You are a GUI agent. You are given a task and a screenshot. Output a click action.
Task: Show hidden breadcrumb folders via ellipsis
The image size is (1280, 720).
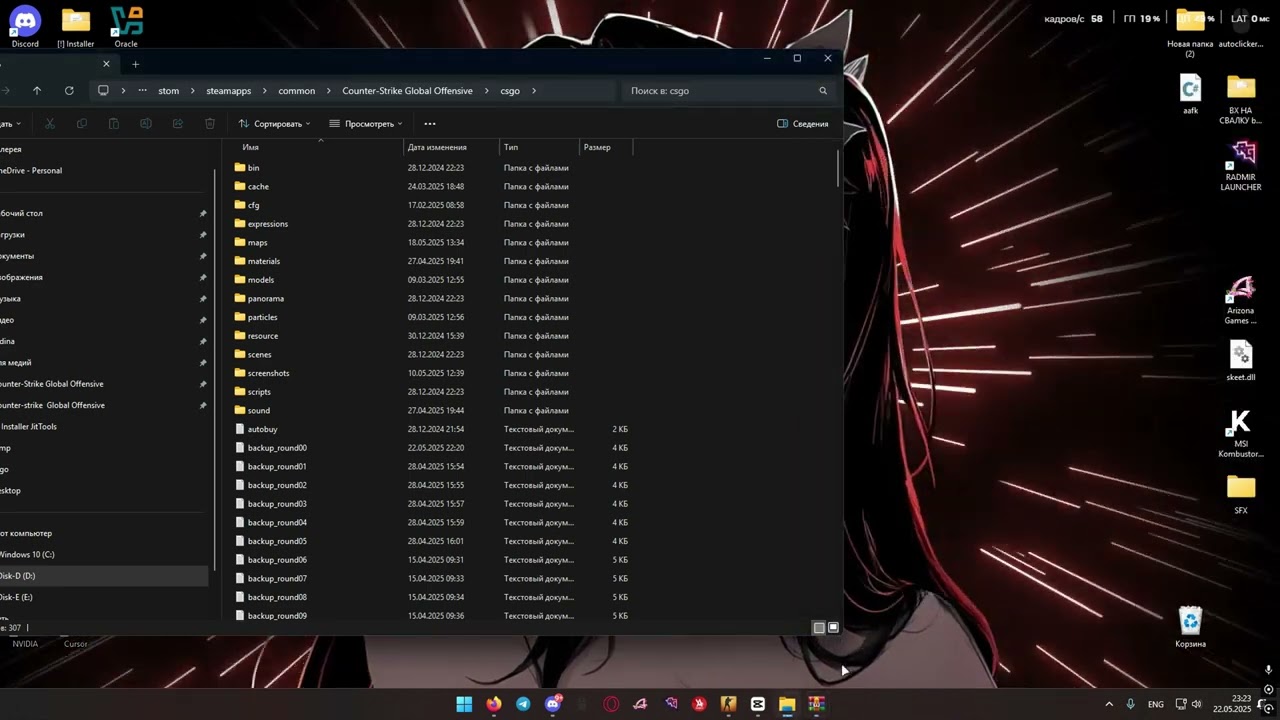point(143,91)
